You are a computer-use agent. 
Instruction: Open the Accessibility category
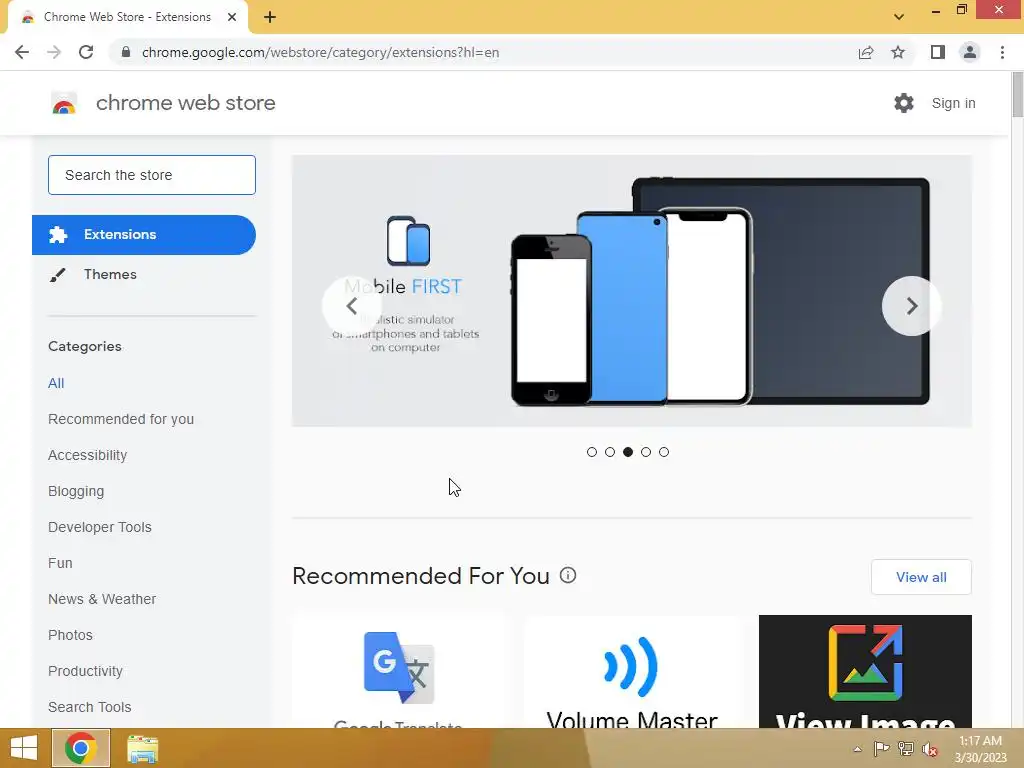(88, 455)
